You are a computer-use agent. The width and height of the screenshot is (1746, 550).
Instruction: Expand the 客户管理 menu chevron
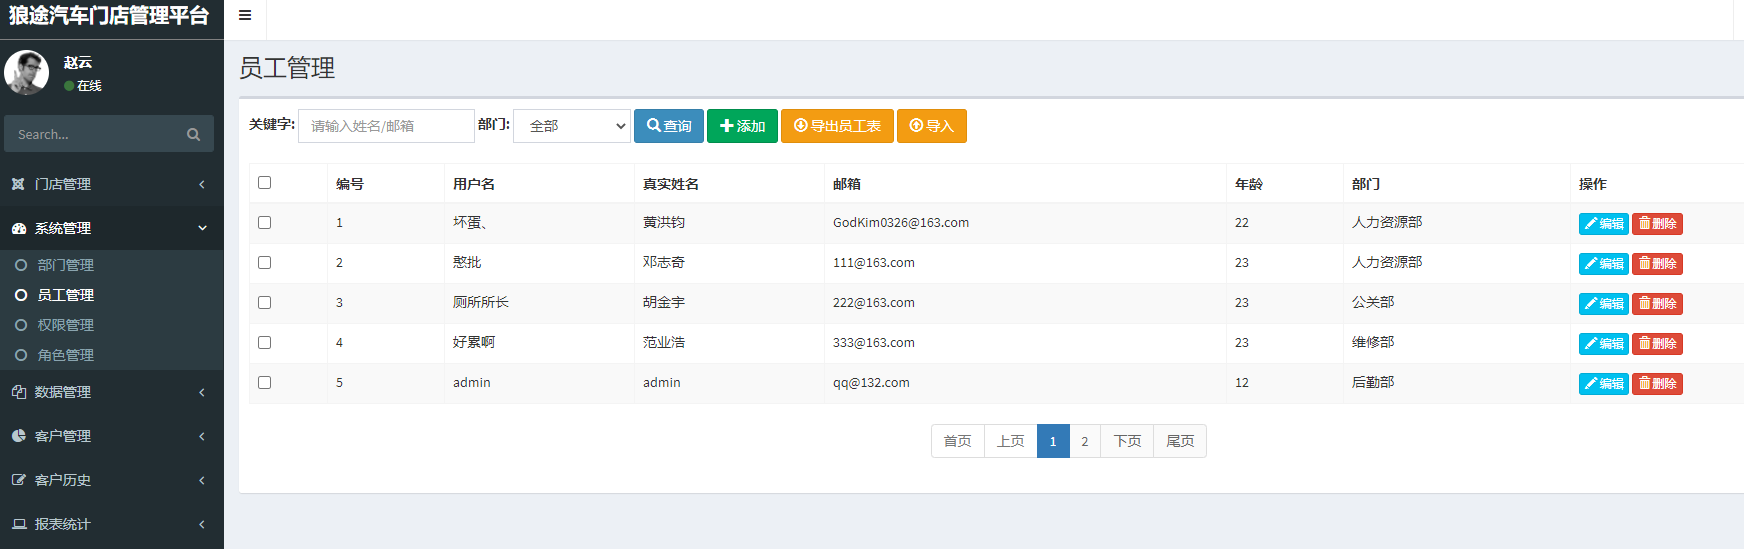[202, 436]
